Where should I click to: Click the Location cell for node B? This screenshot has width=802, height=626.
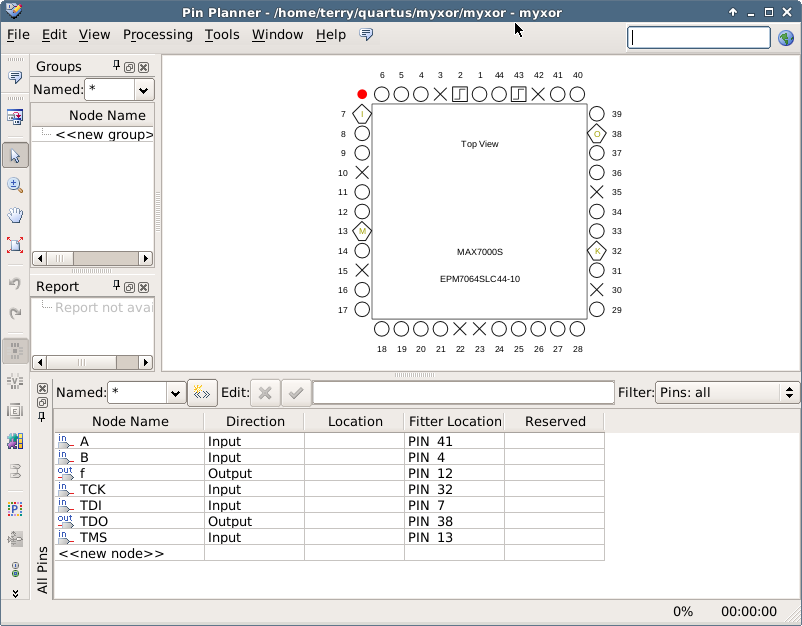click(354, 457)
